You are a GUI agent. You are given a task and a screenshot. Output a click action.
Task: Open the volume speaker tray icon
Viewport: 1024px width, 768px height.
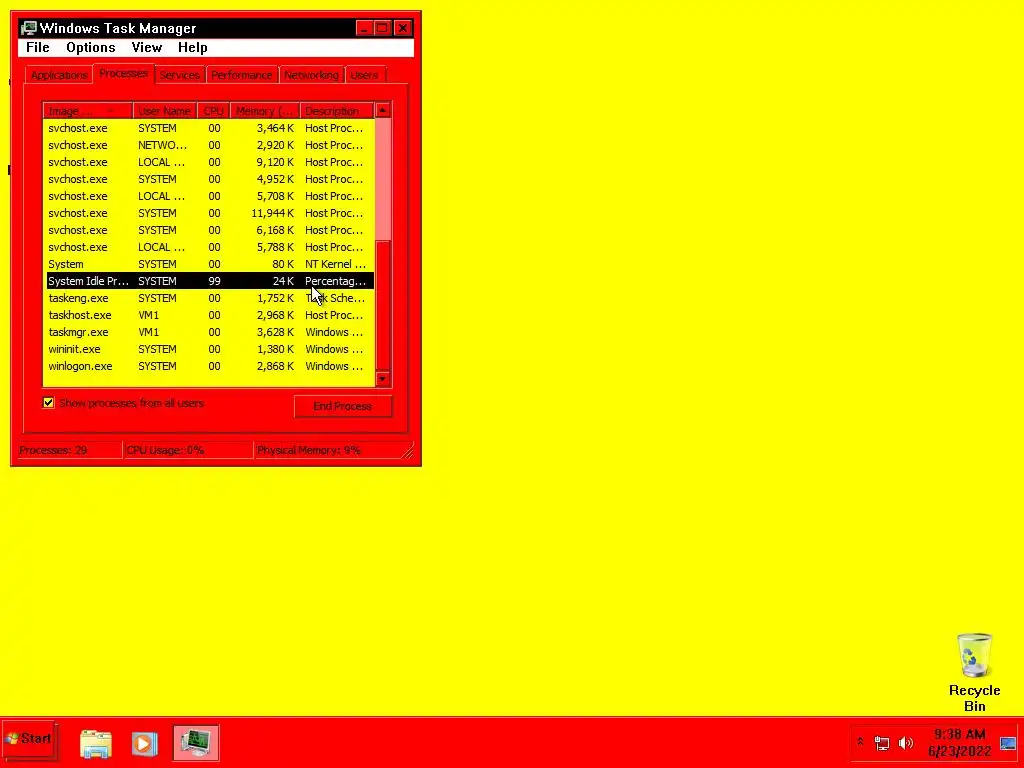(x=906, y=743)
